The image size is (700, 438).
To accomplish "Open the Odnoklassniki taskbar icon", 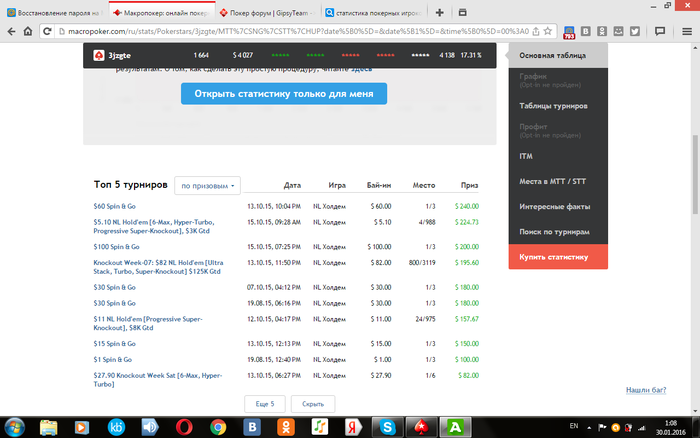I will coord(286,427).
